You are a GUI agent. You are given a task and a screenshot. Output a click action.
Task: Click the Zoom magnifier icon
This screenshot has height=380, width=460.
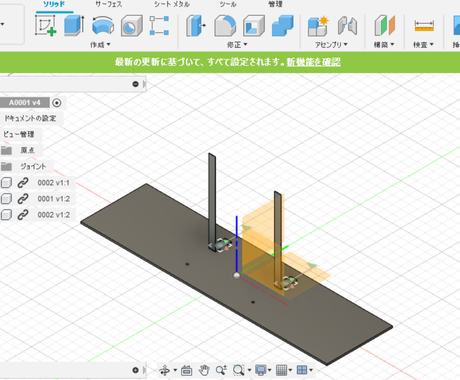[x=221, y=370]
